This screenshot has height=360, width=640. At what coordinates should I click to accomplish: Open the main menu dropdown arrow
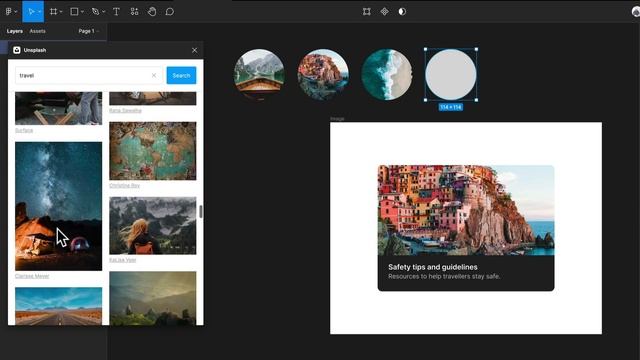click(x=16, y=12)
